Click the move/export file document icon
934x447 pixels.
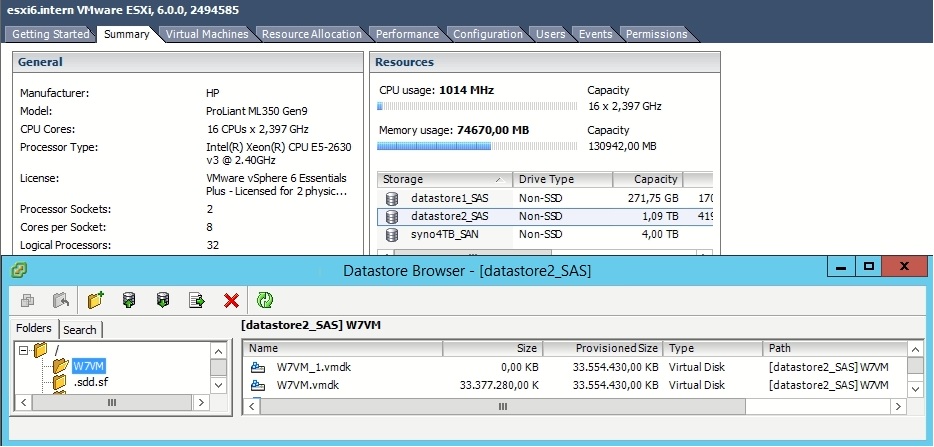tap(197, 301)
